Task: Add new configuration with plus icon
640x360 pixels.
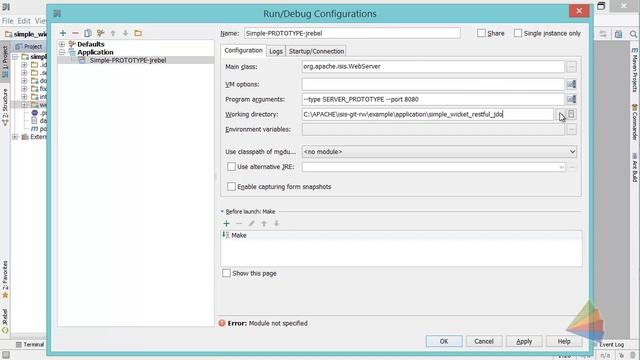Action: [x=63, y=33]
